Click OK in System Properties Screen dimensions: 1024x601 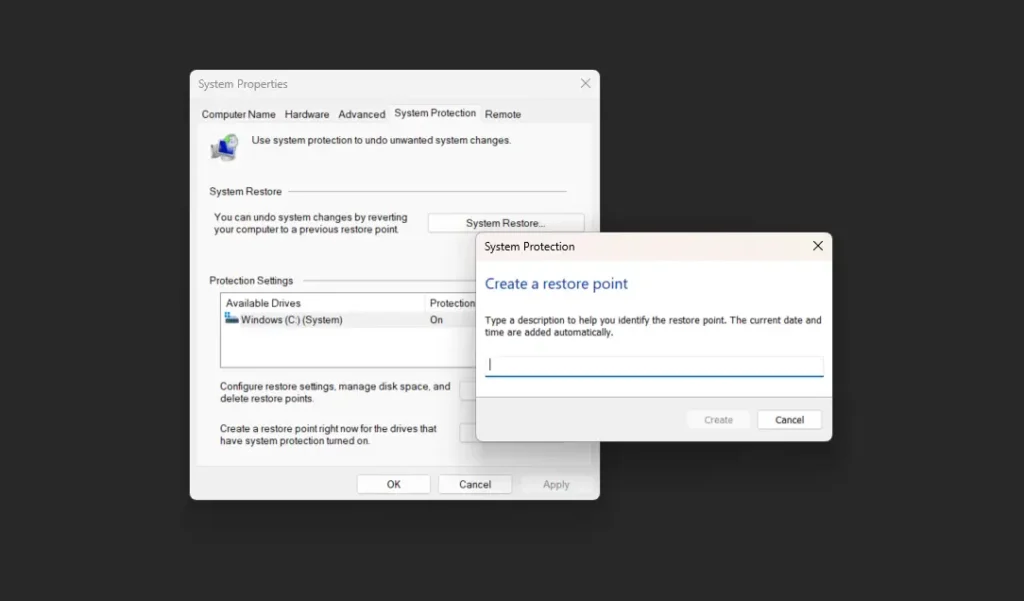click(393, 483)
